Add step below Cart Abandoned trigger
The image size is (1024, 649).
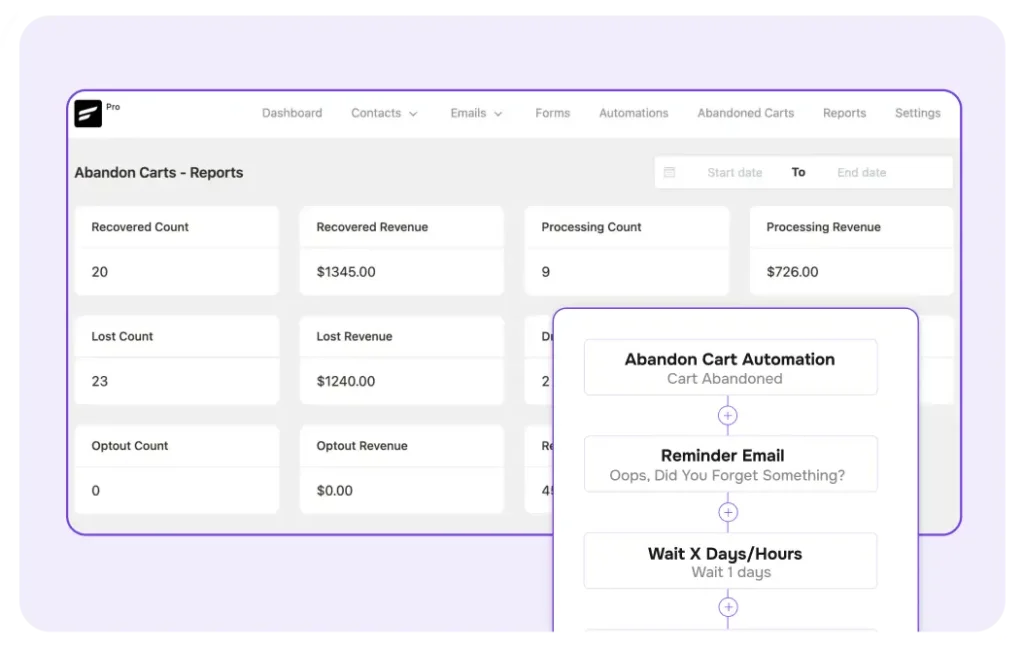728,415
